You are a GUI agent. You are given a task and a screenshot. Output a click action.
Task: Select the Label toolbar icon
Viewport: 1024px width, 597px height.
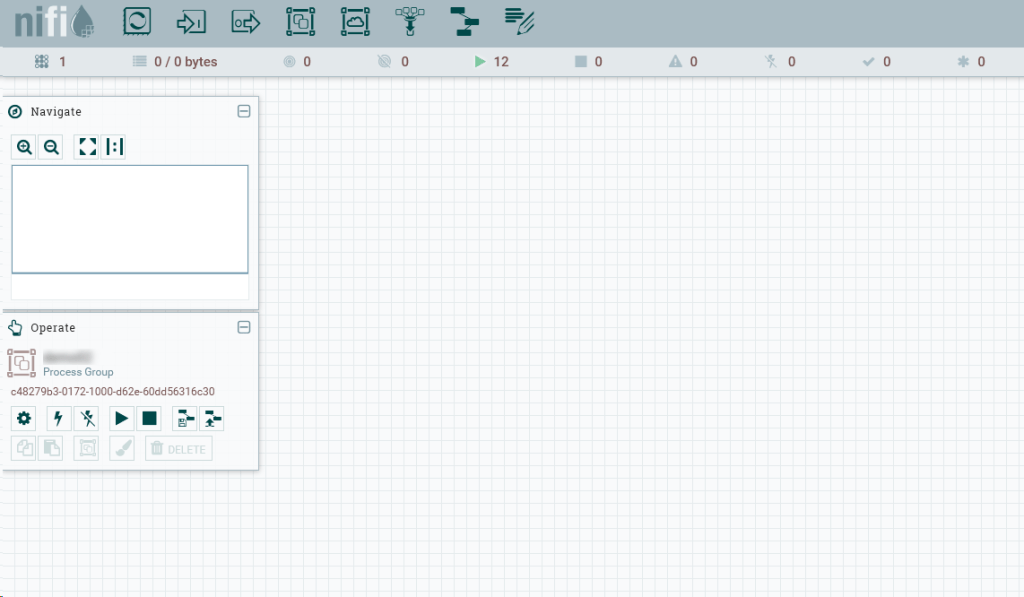coord(519,19)
